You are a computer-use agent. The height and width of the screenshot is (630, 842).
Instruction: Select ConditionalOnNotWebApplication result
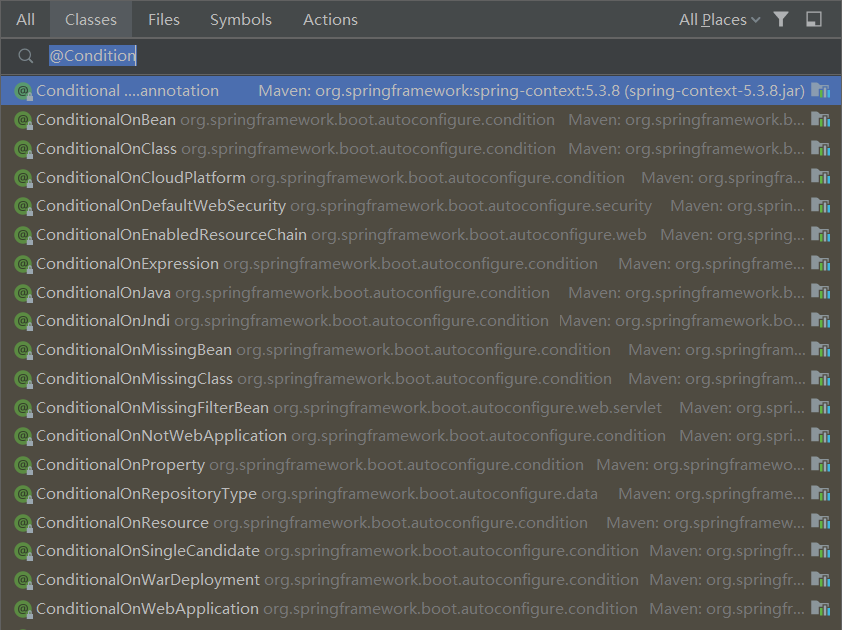421,436
